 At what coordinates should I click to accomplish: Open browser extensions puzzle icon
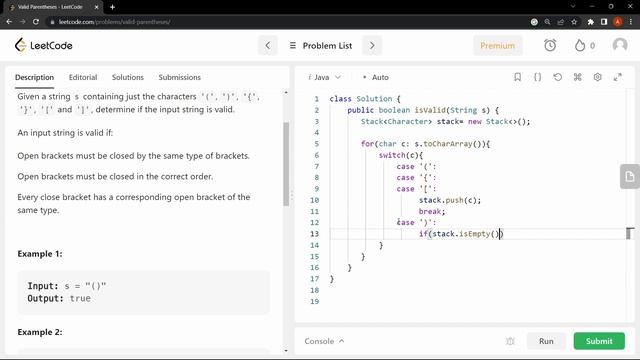(x=591, y=22)
